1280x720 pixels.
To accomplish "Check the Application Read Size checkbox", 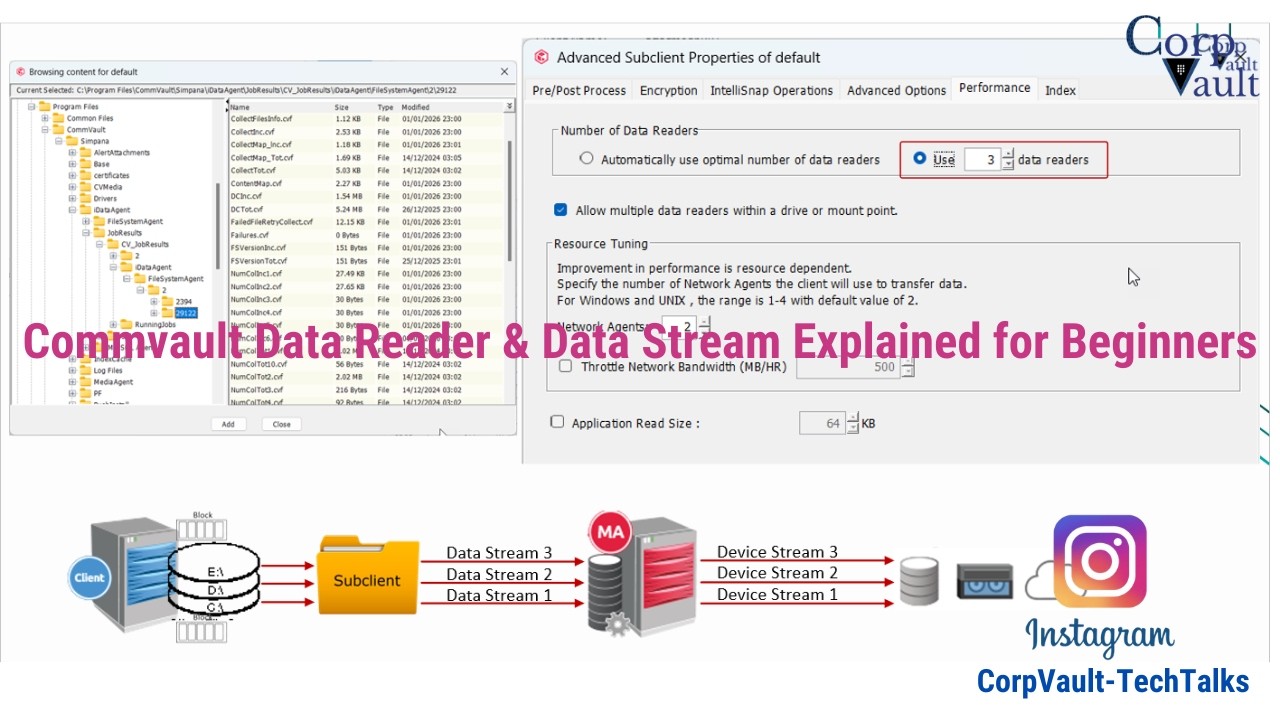I will (x=558, y=422).
